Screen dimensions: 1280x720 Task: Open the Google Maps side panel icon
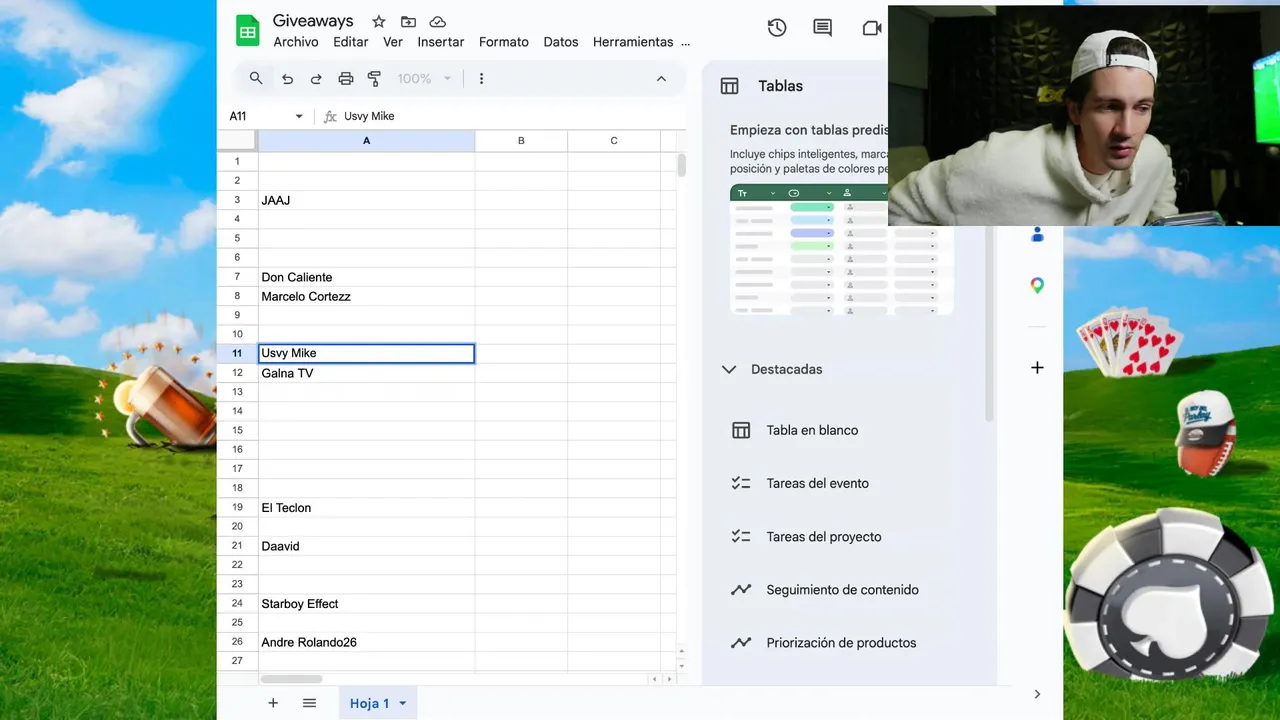1037,286
